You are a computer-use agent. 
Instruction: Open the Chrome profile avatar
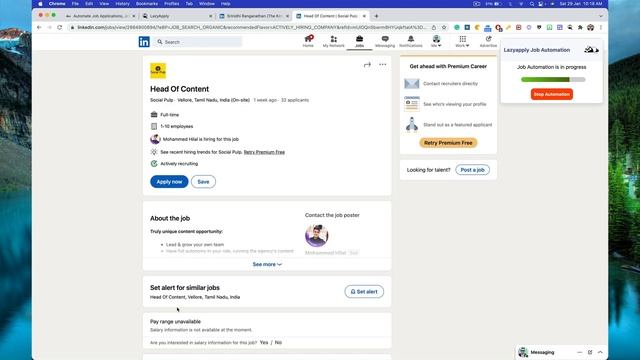click(x=590, y=27)
